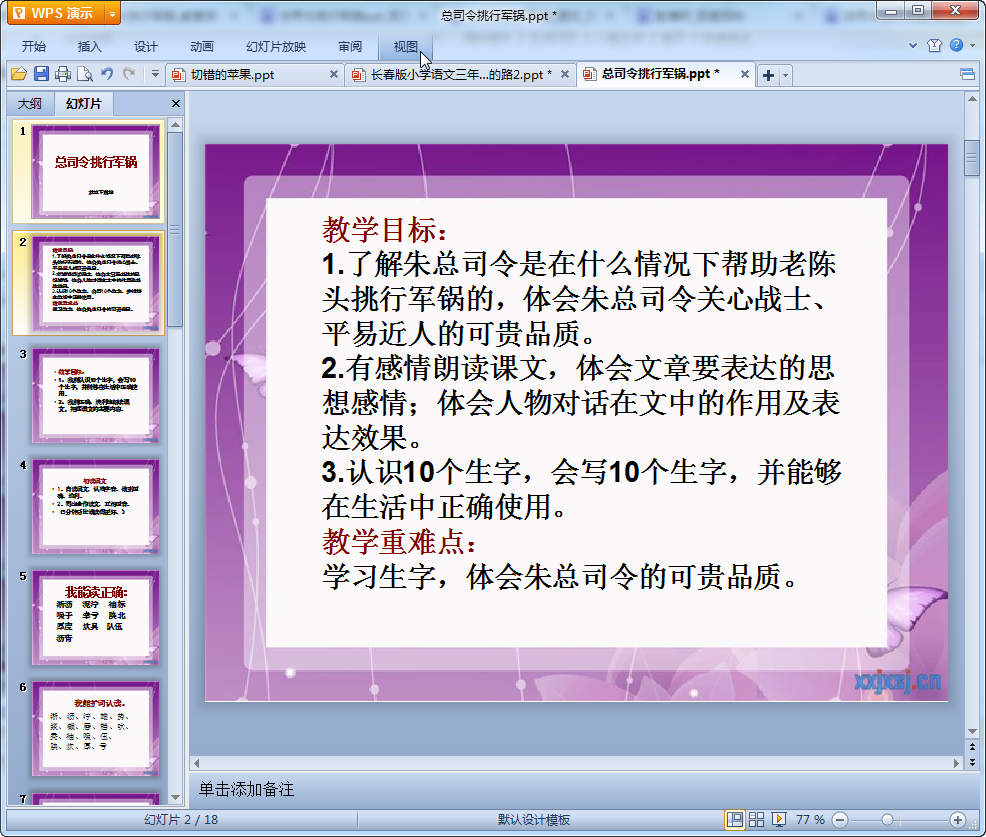The image size is (986, 837).
Task: Switch to the 幻灯片 pane tab
Action: 84,104
